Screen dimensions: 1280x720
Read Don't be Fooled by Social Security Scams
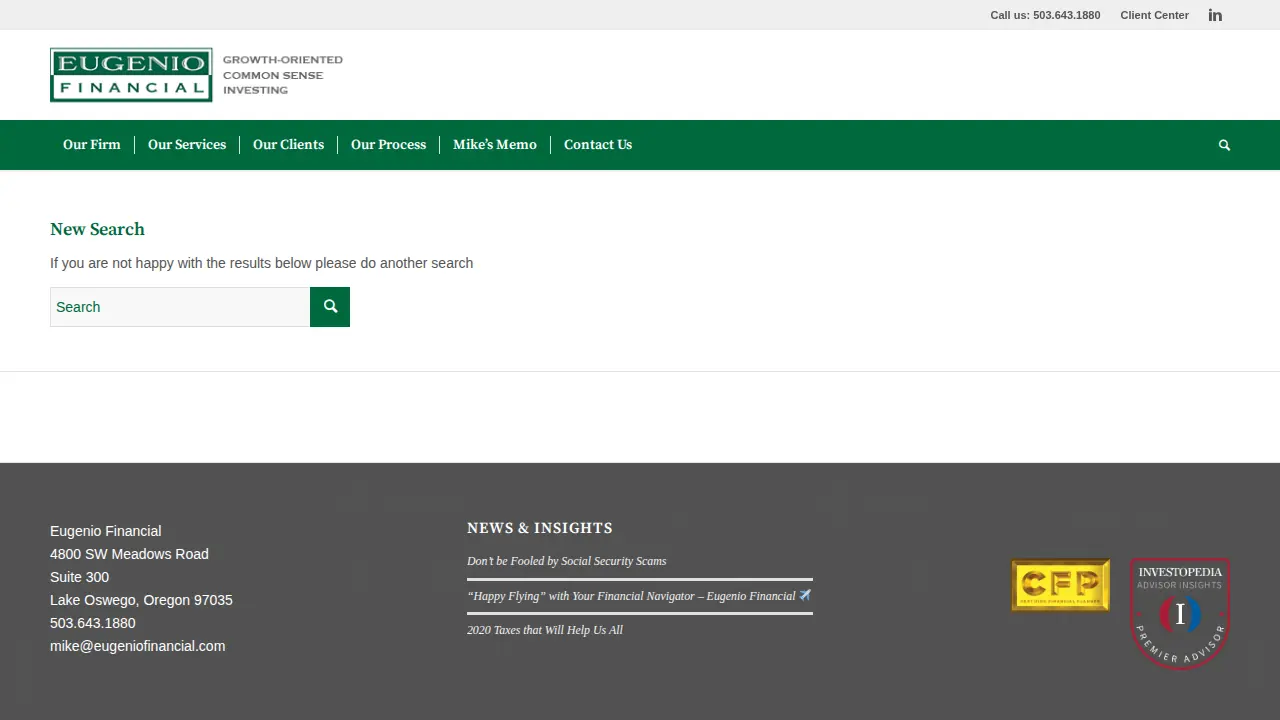click(566, 561)
